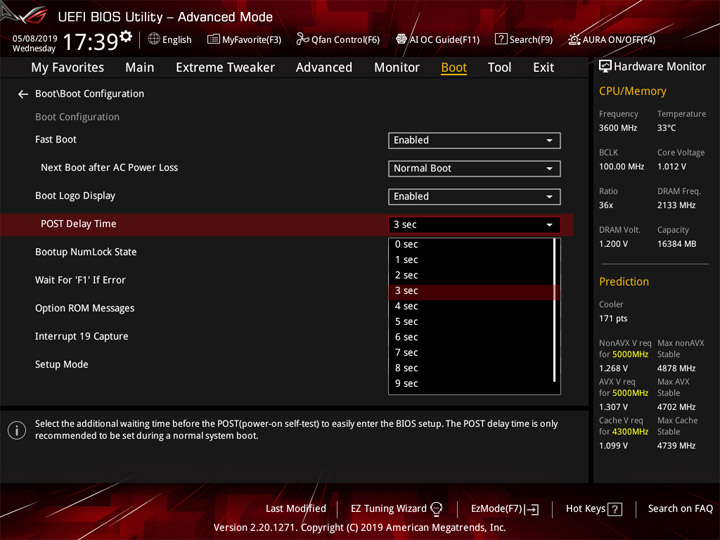
Task: Select the Boot Logo Display row
Action: (x=287, y=196)
